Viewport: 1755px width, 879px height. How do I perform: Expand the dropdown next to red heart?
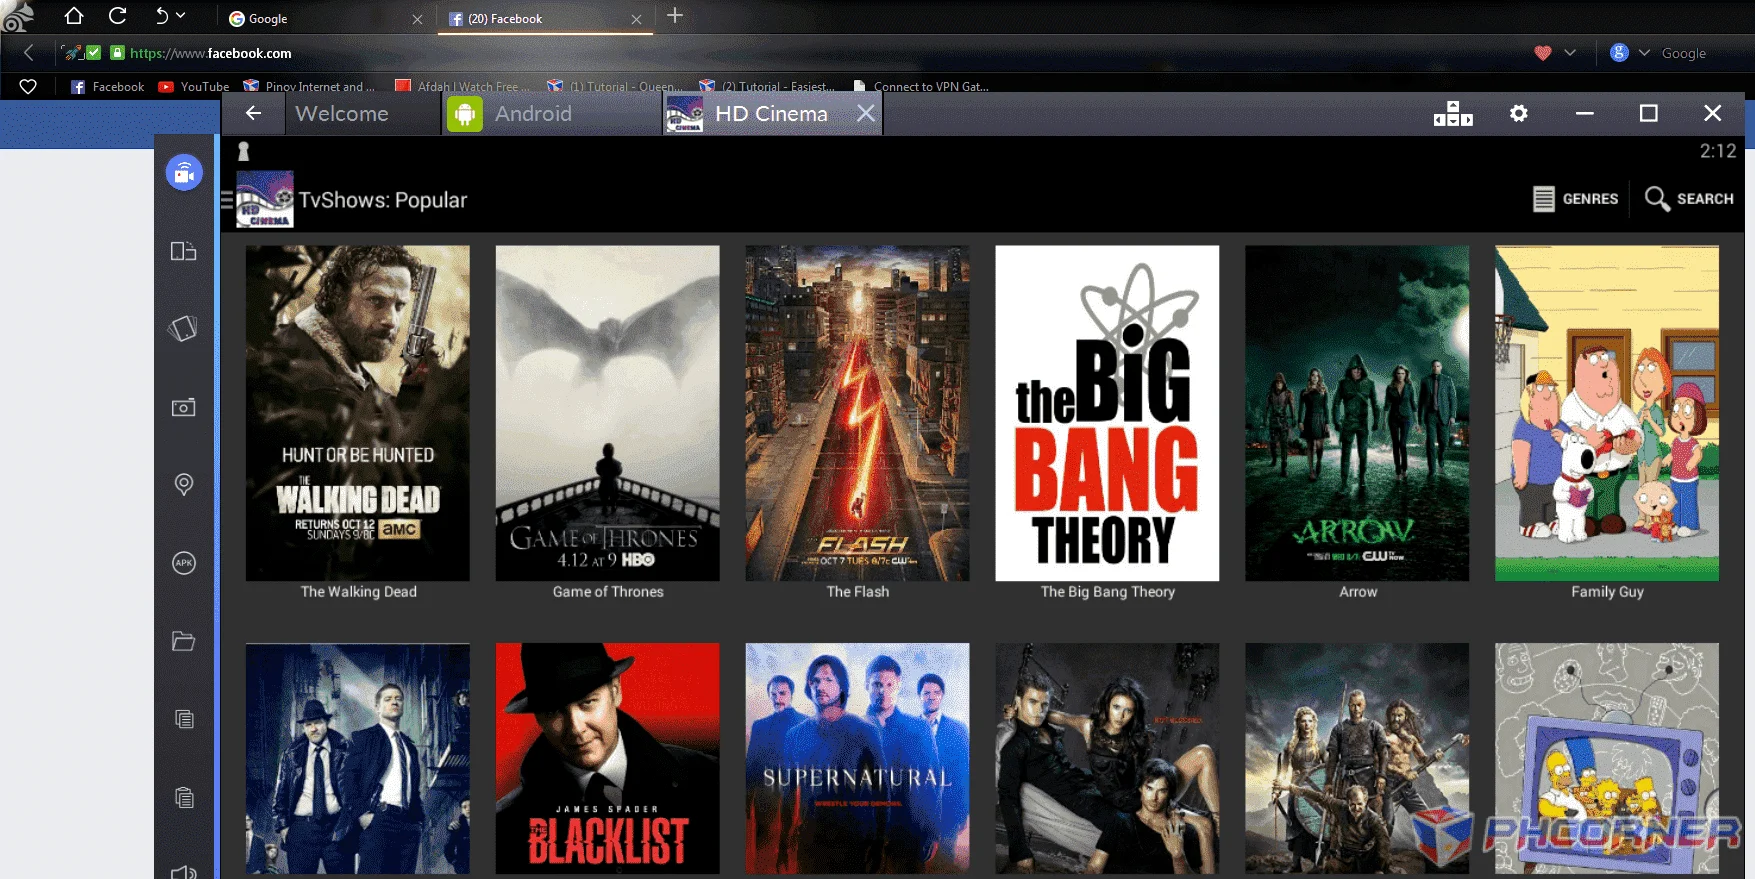coord(1570,53)
